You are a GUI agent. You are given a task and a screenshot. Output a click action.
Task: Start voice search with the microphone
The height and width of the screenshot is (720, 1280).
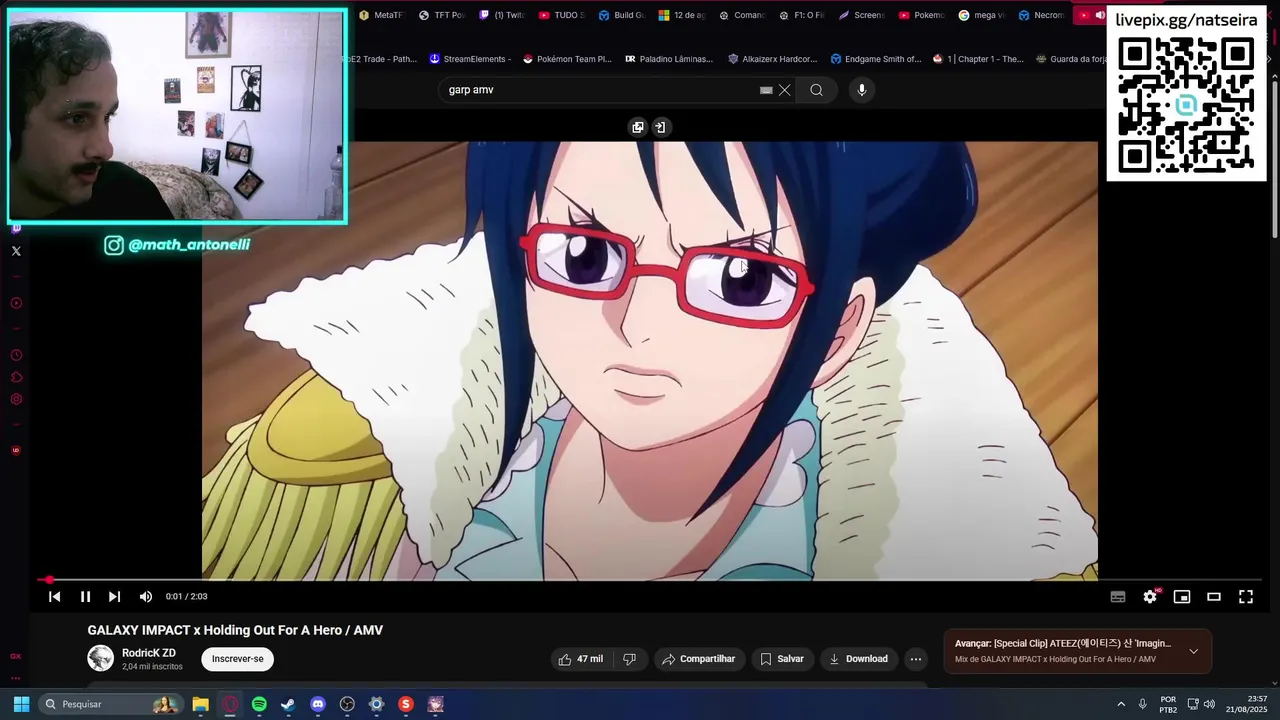[x=862, y=90]
